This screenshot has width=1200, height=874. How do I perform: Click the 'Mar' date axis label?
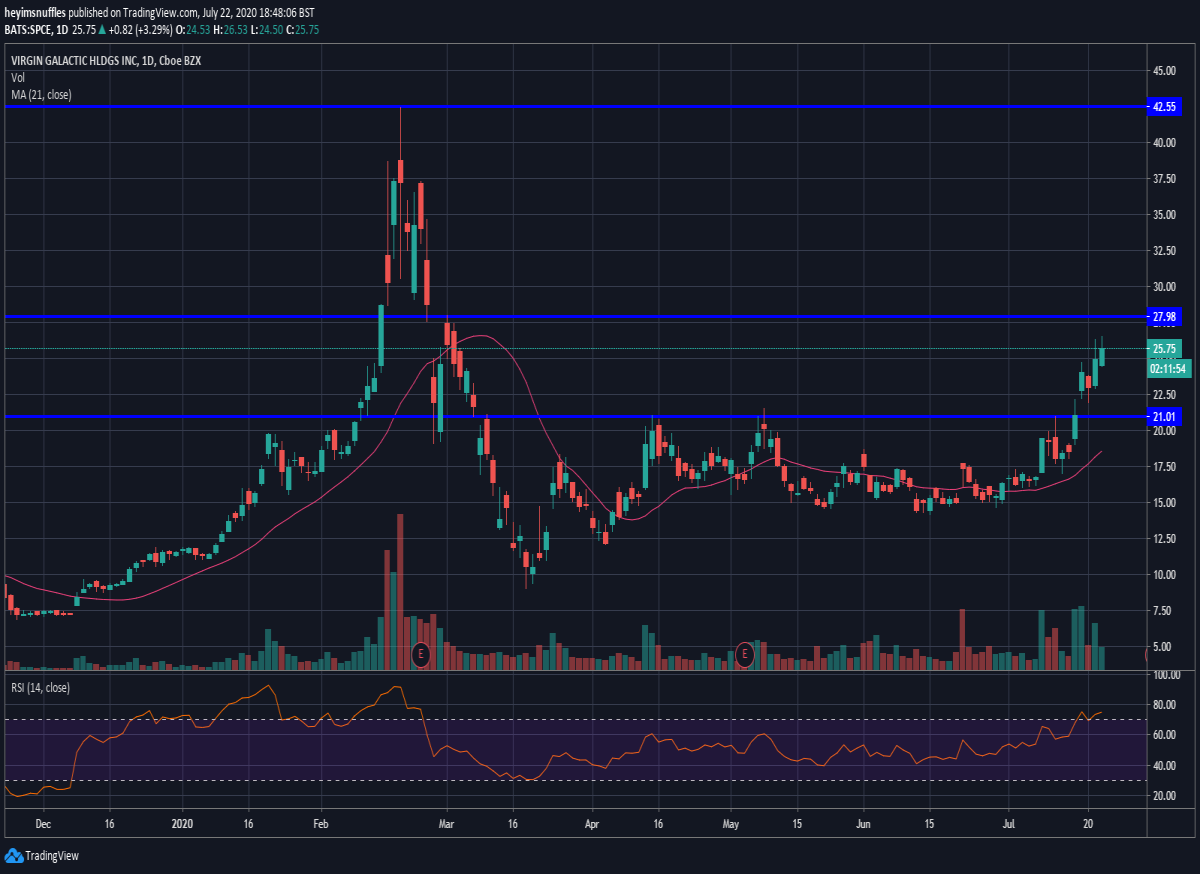coord(446,826)
